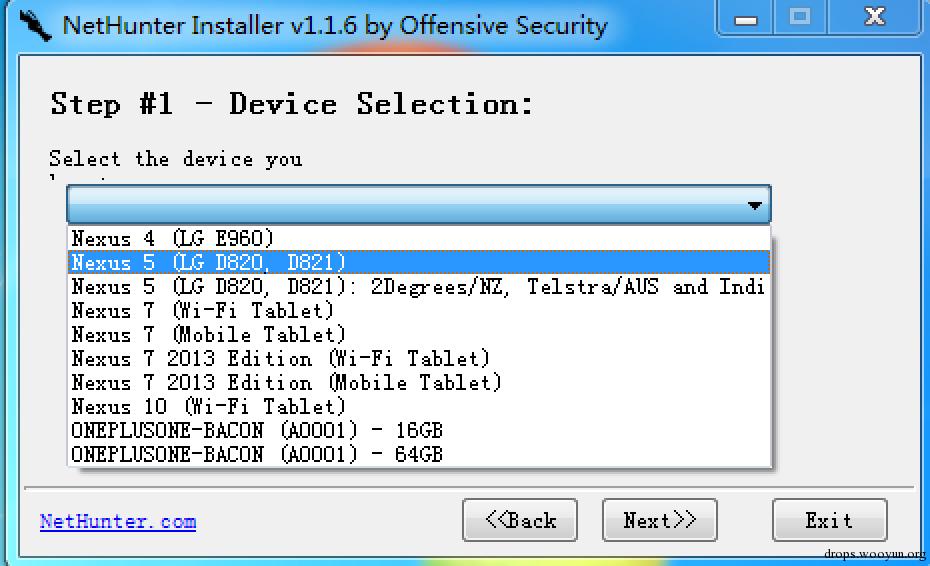Open the device selection dropdown arrow
930x566 pixels.
754,205
